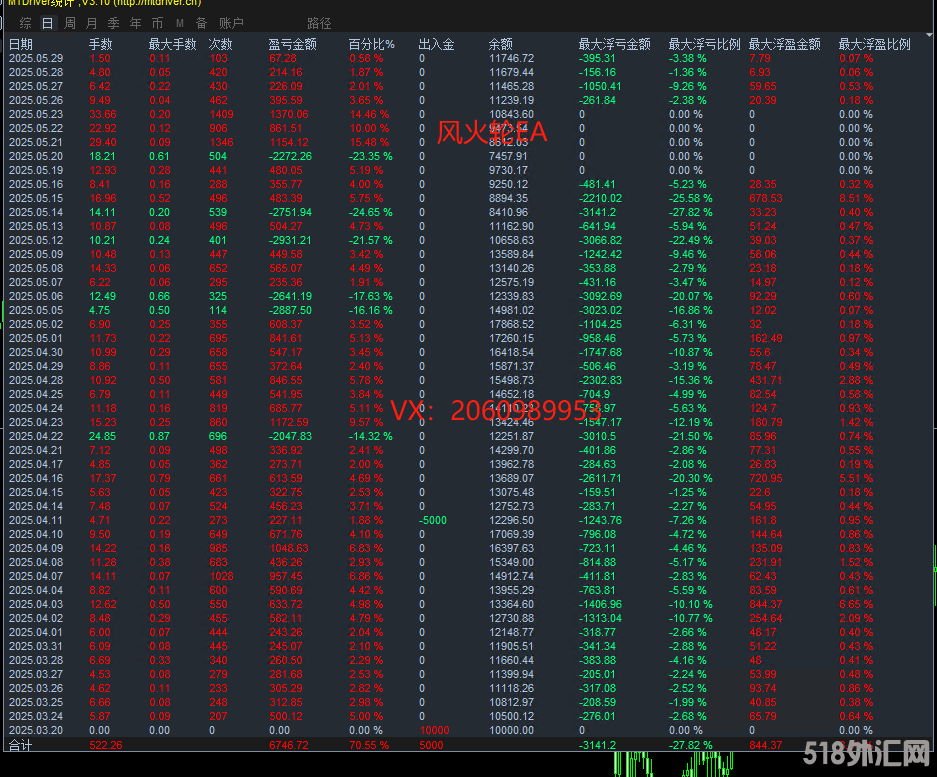
Task: Sort by the 日期 column header
Action: click(21, 44)
